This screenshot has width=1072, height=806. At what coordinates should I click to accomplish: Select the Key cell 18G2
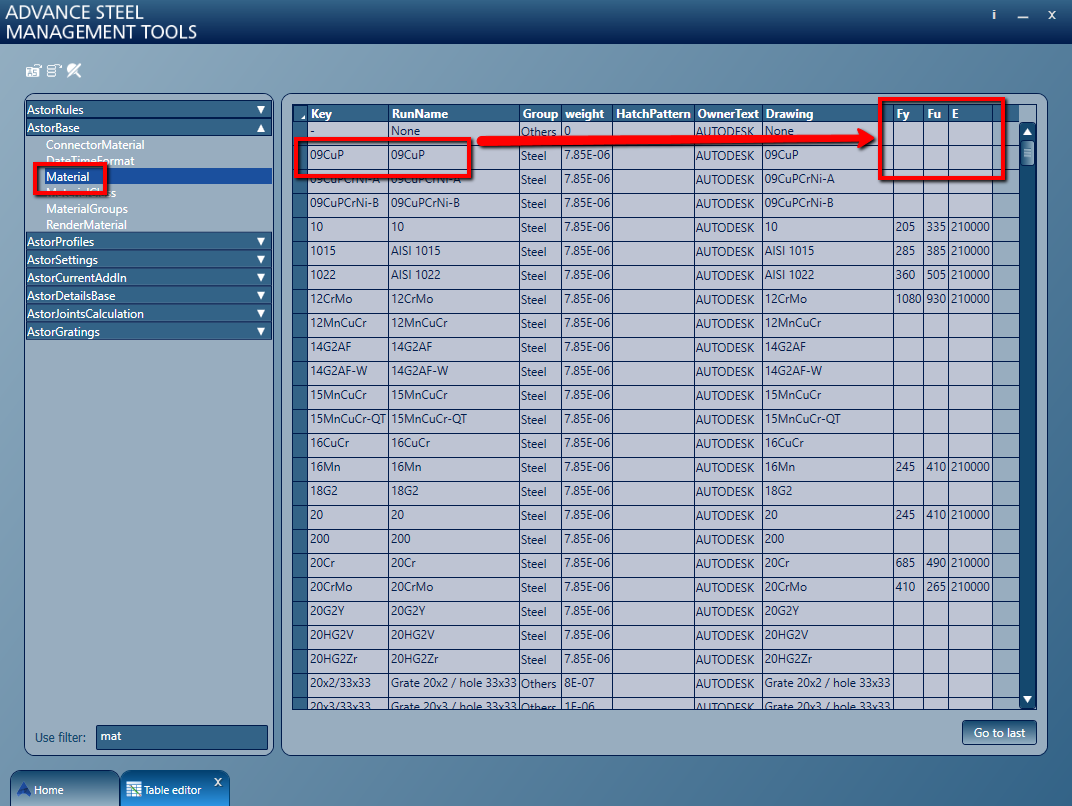tap(348, 492)
